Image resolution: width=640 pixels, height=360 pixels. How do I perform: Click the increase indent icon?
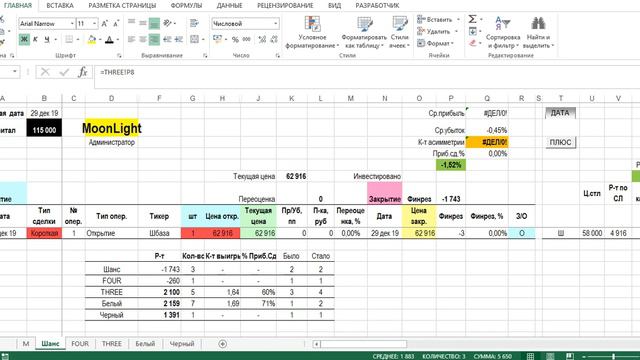(x=178, y=39)
